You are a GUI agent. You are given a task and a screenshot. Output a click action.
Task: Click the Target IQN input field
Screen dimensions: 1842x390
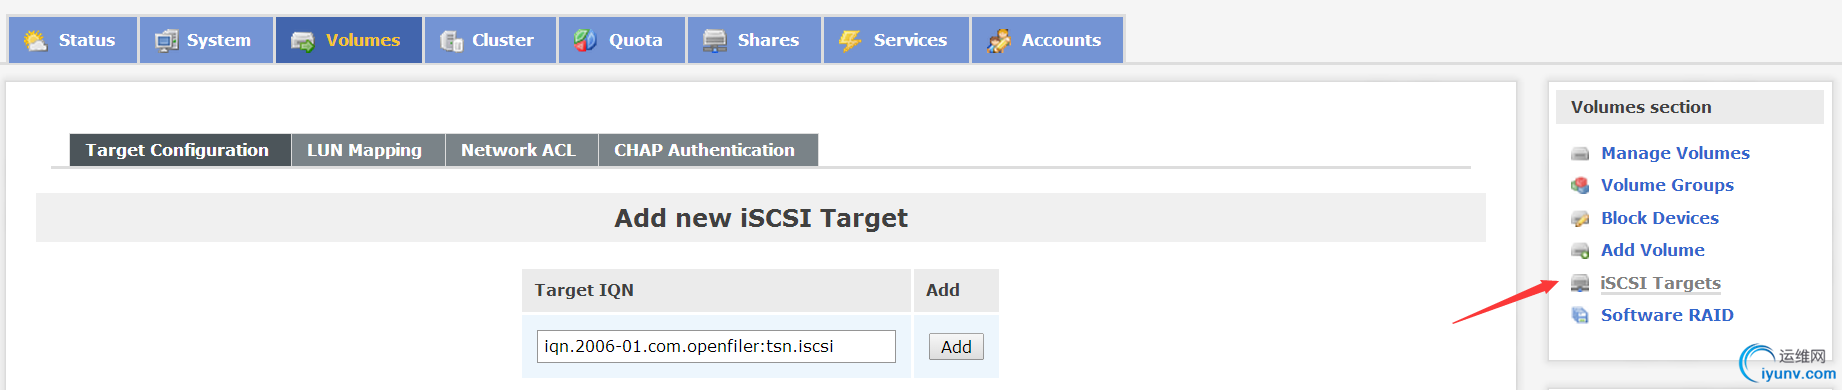(x=716, y=346)
